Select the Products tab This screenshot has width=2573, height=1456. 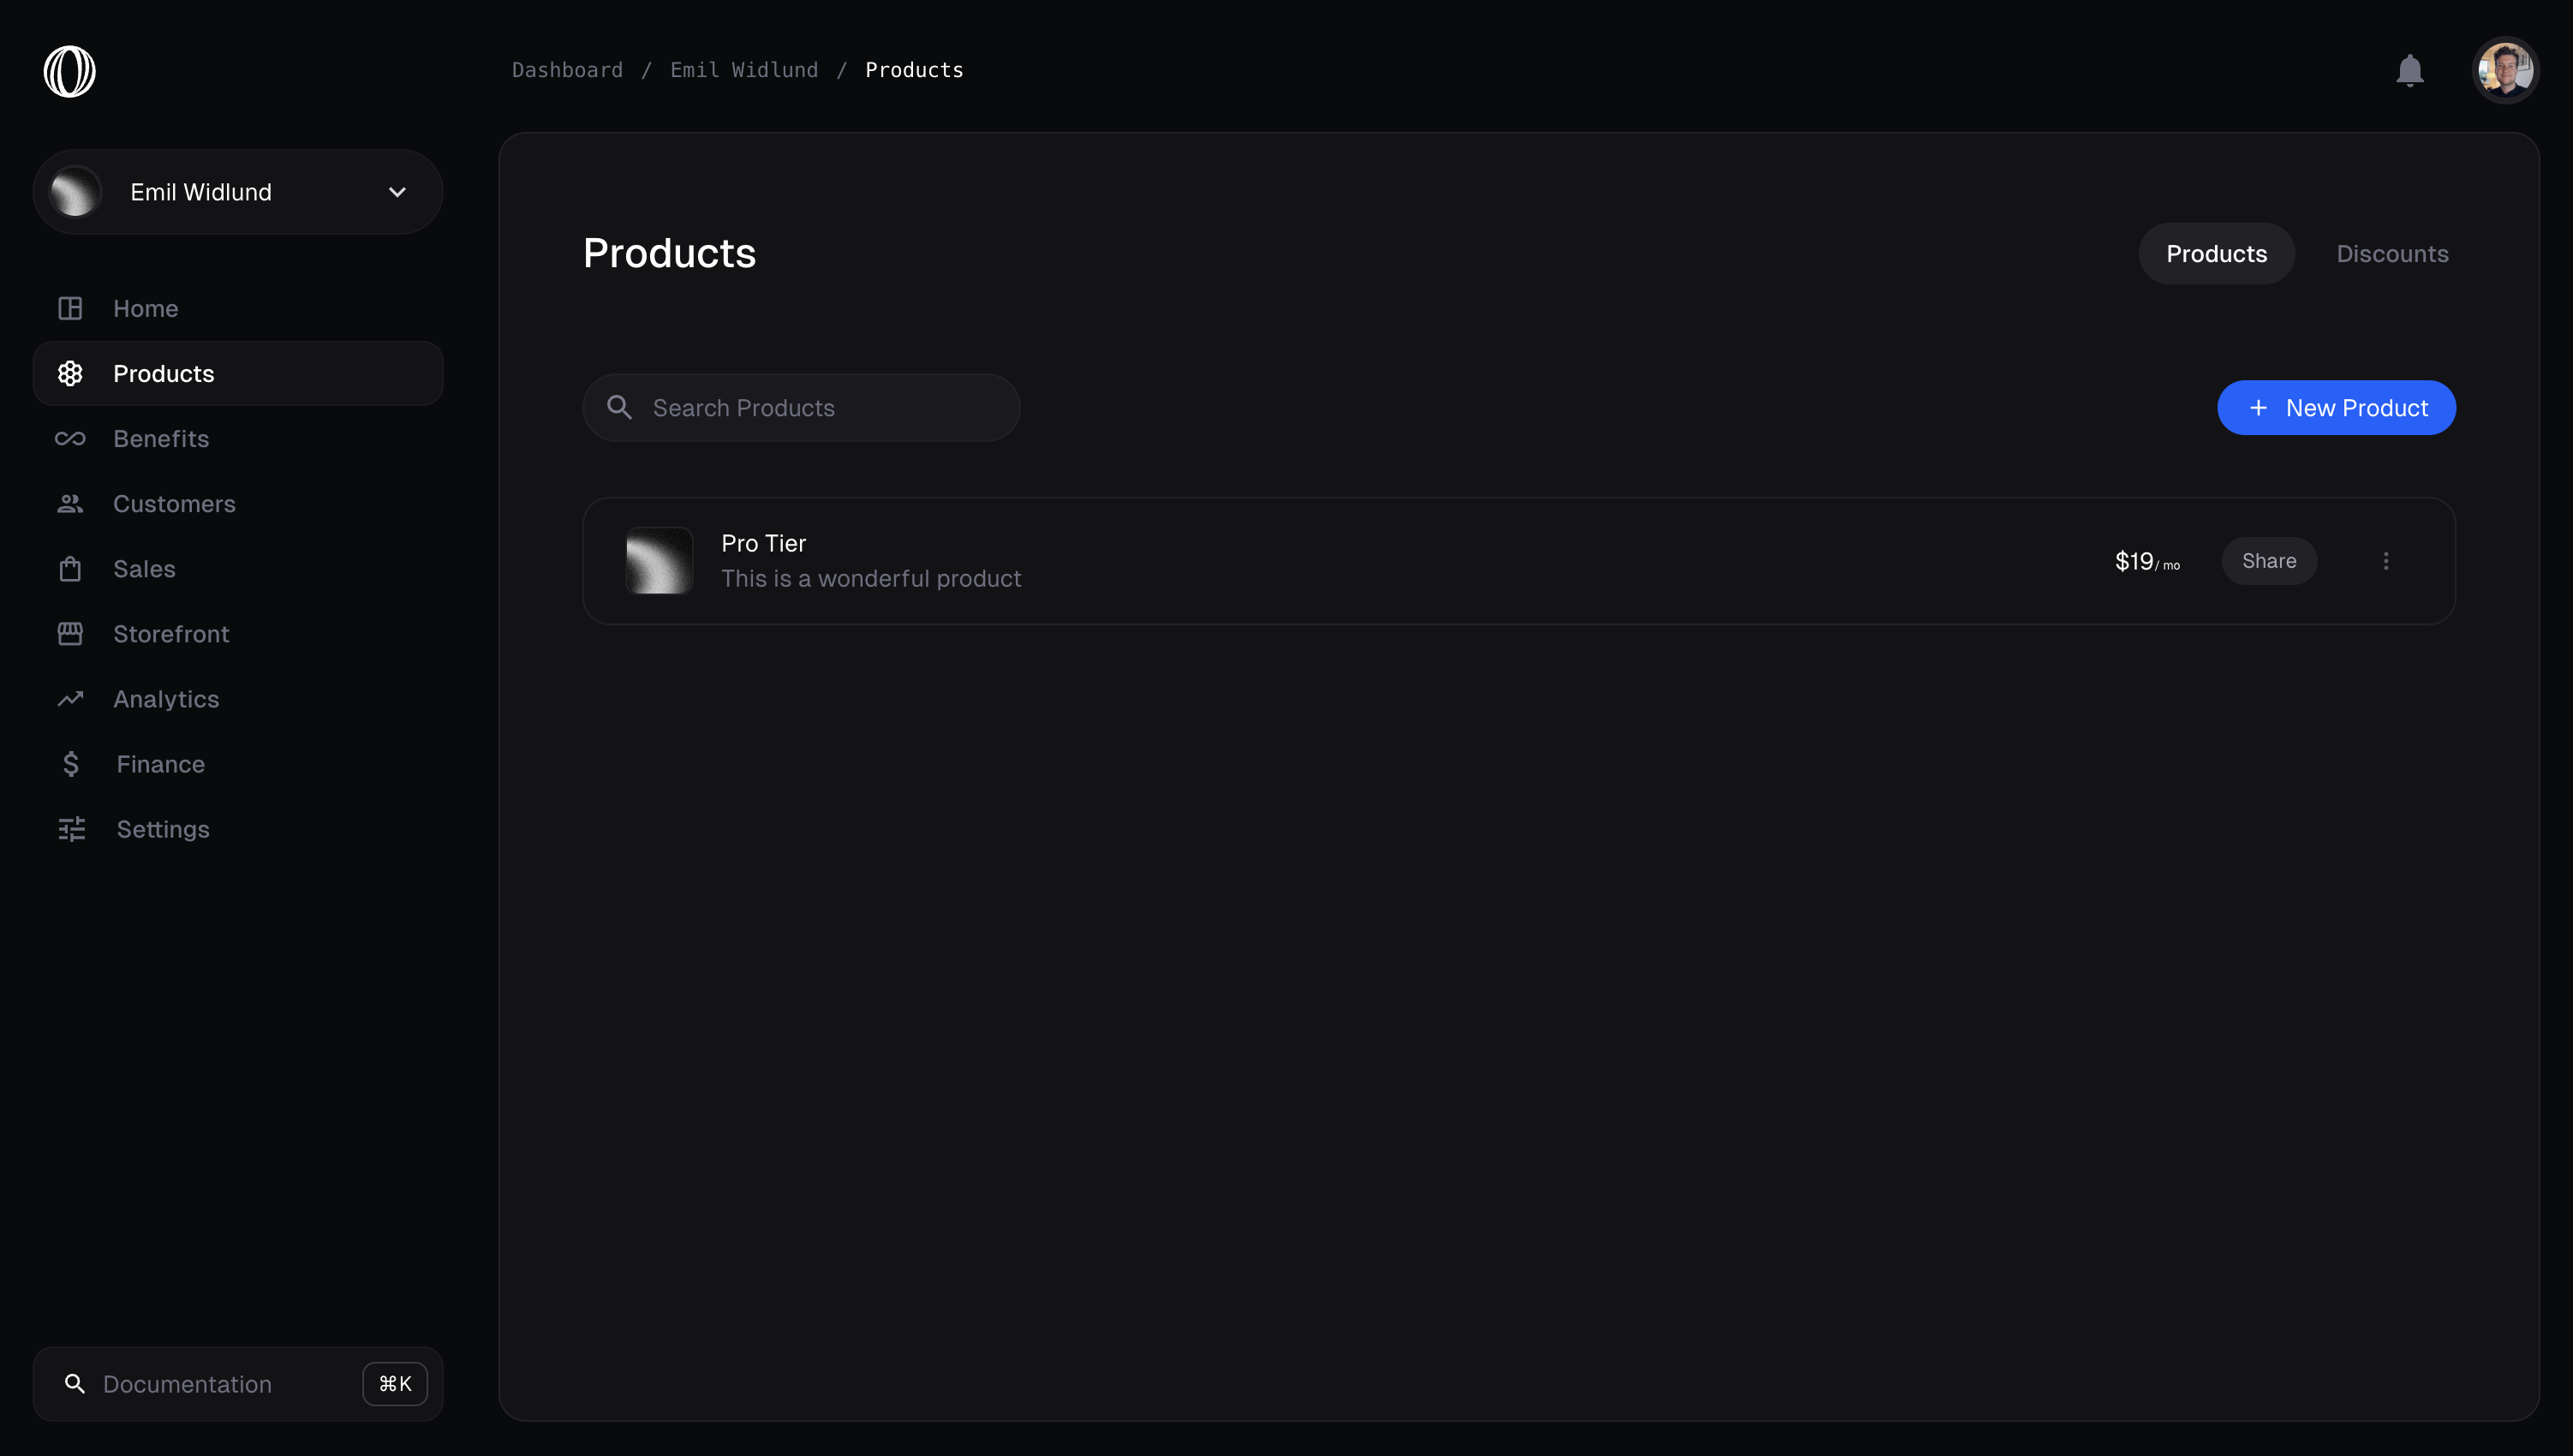point(2216,253)
